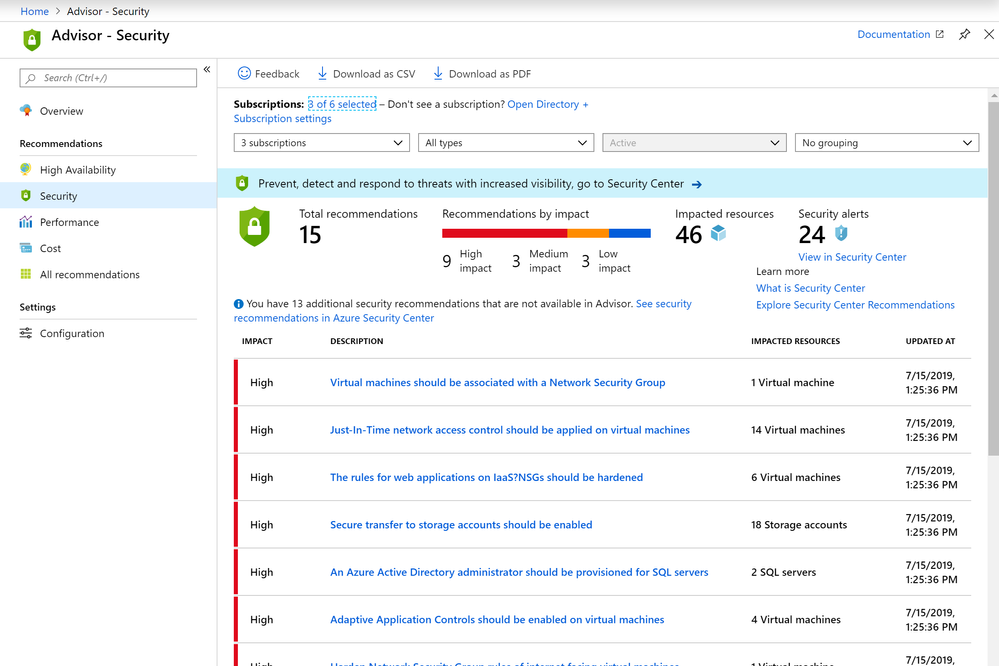Sort by UPDATED AT column header
Screen dimensions: 999x666
point(930,341)
